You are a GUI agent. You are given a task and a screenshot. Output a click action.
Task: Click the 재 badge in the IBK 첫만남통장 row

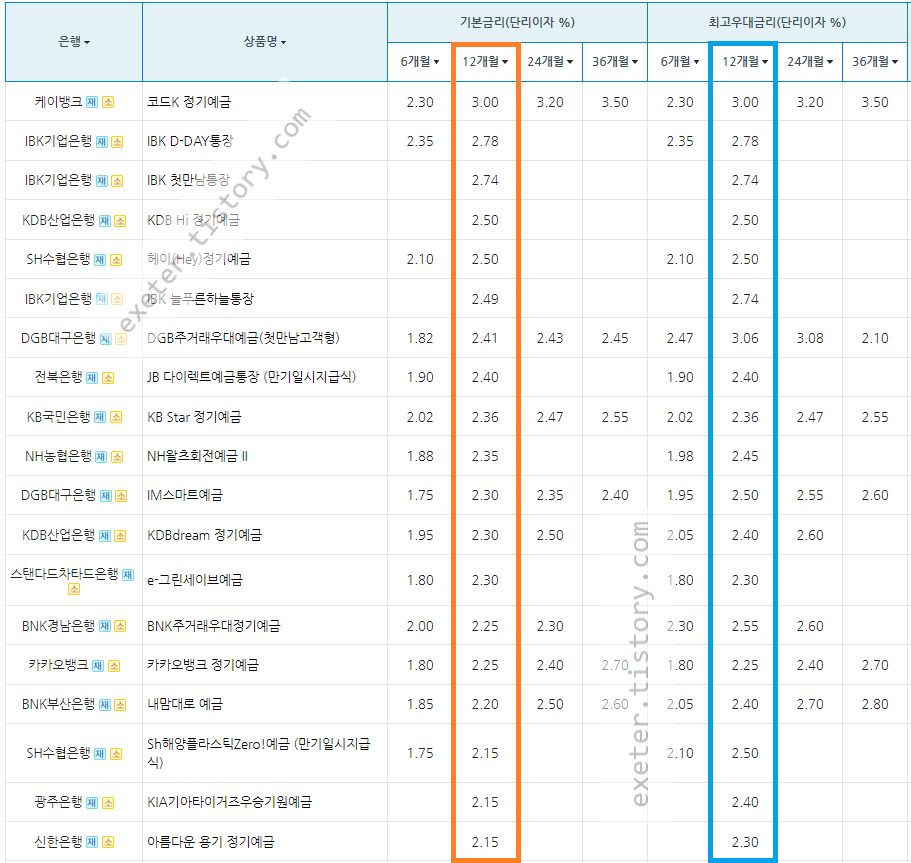click(102, 181)
